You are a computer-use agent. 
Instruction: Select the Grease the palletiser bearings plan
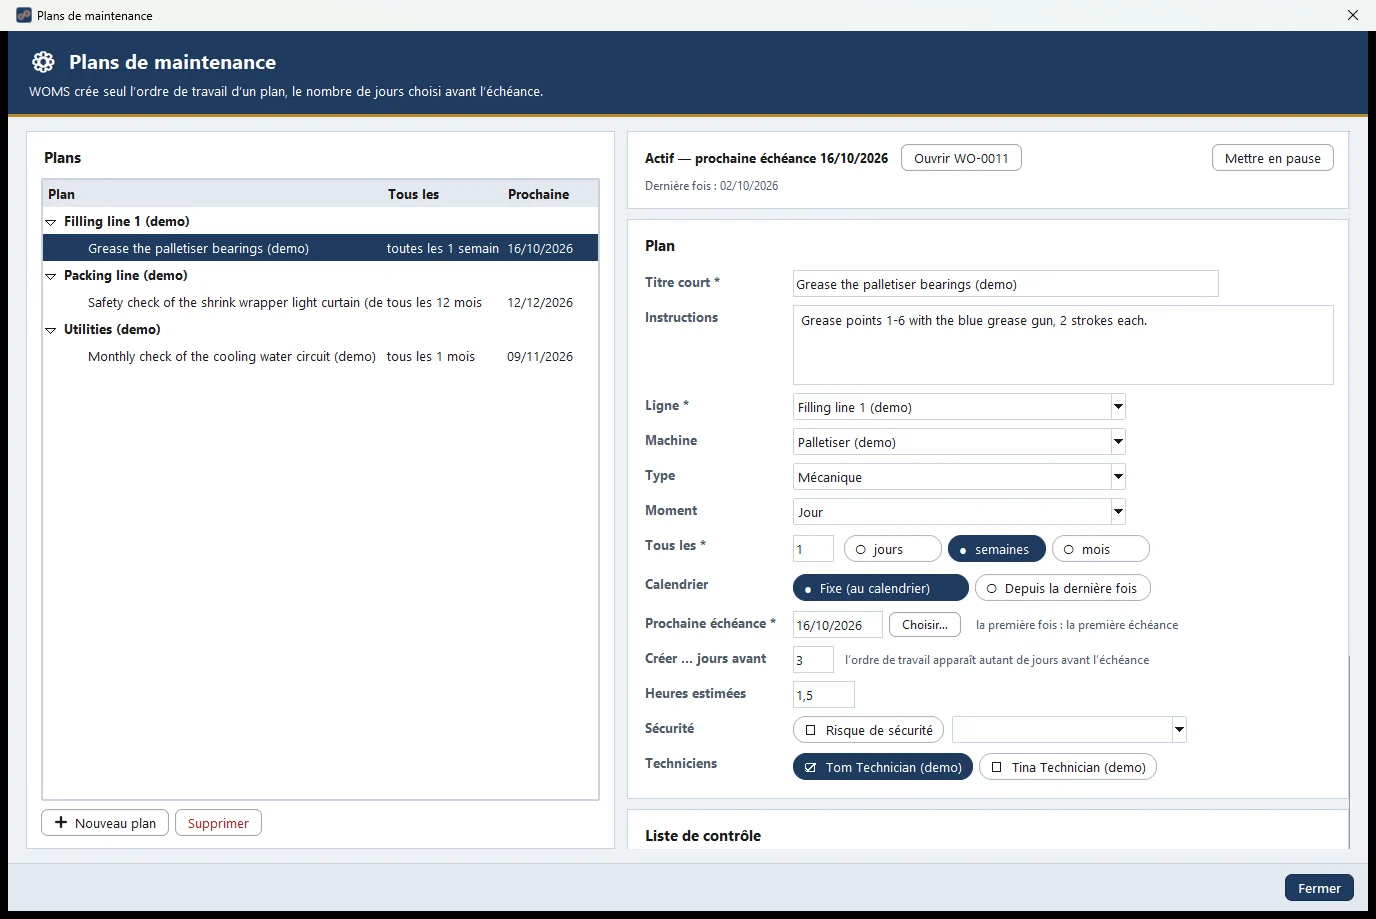(x=320, y=248)
